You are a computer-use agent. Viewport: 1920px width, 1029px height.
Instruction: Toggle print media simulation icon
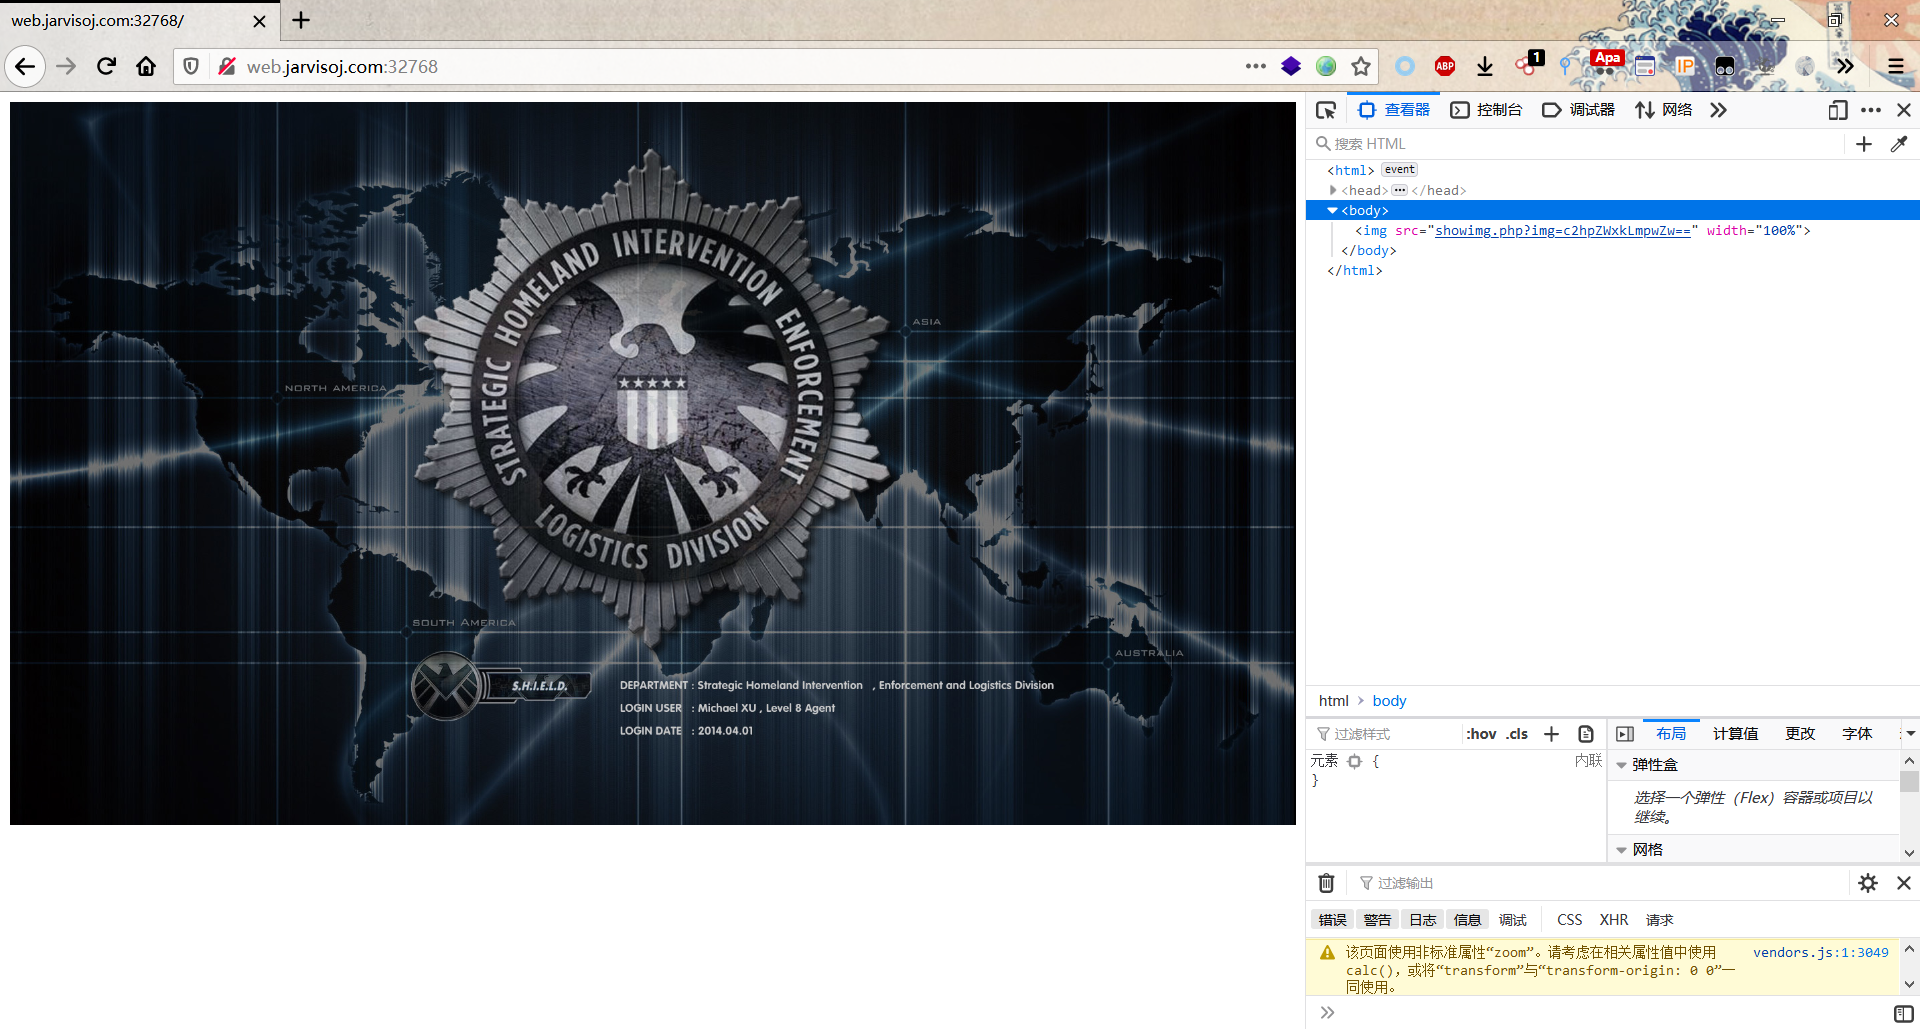click(1586, 734)
